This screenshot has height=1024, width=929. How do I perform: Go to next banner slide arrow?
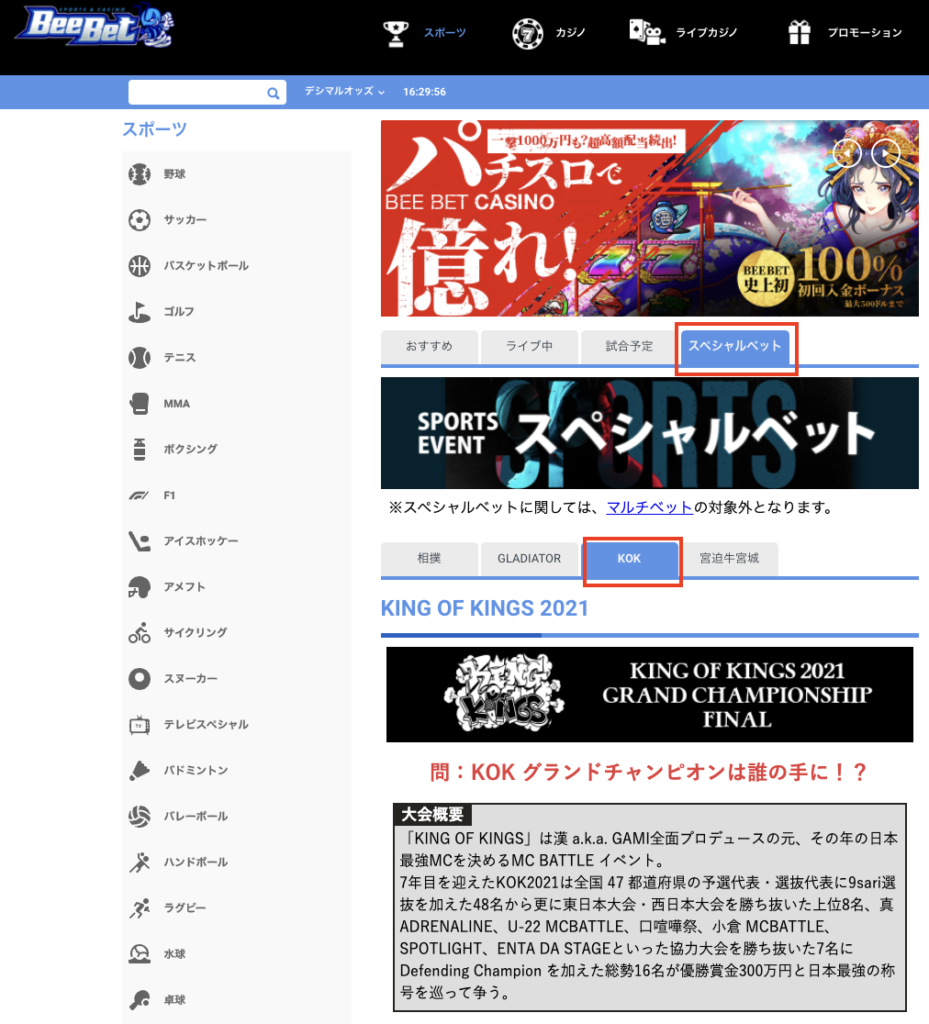click(886, 154)
